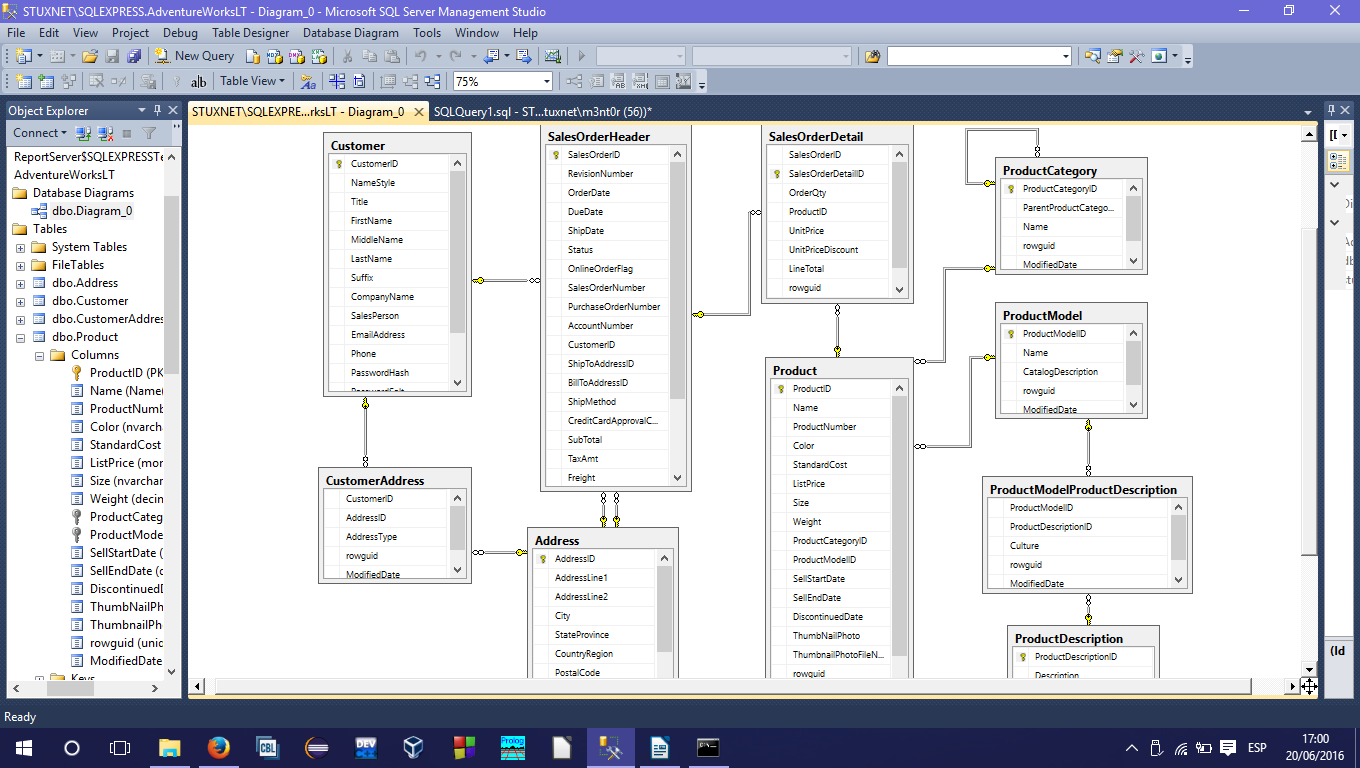Click the Undo arrow icon
The width and height of the screenshot is (1360, 768).
[x=421, y=56]
